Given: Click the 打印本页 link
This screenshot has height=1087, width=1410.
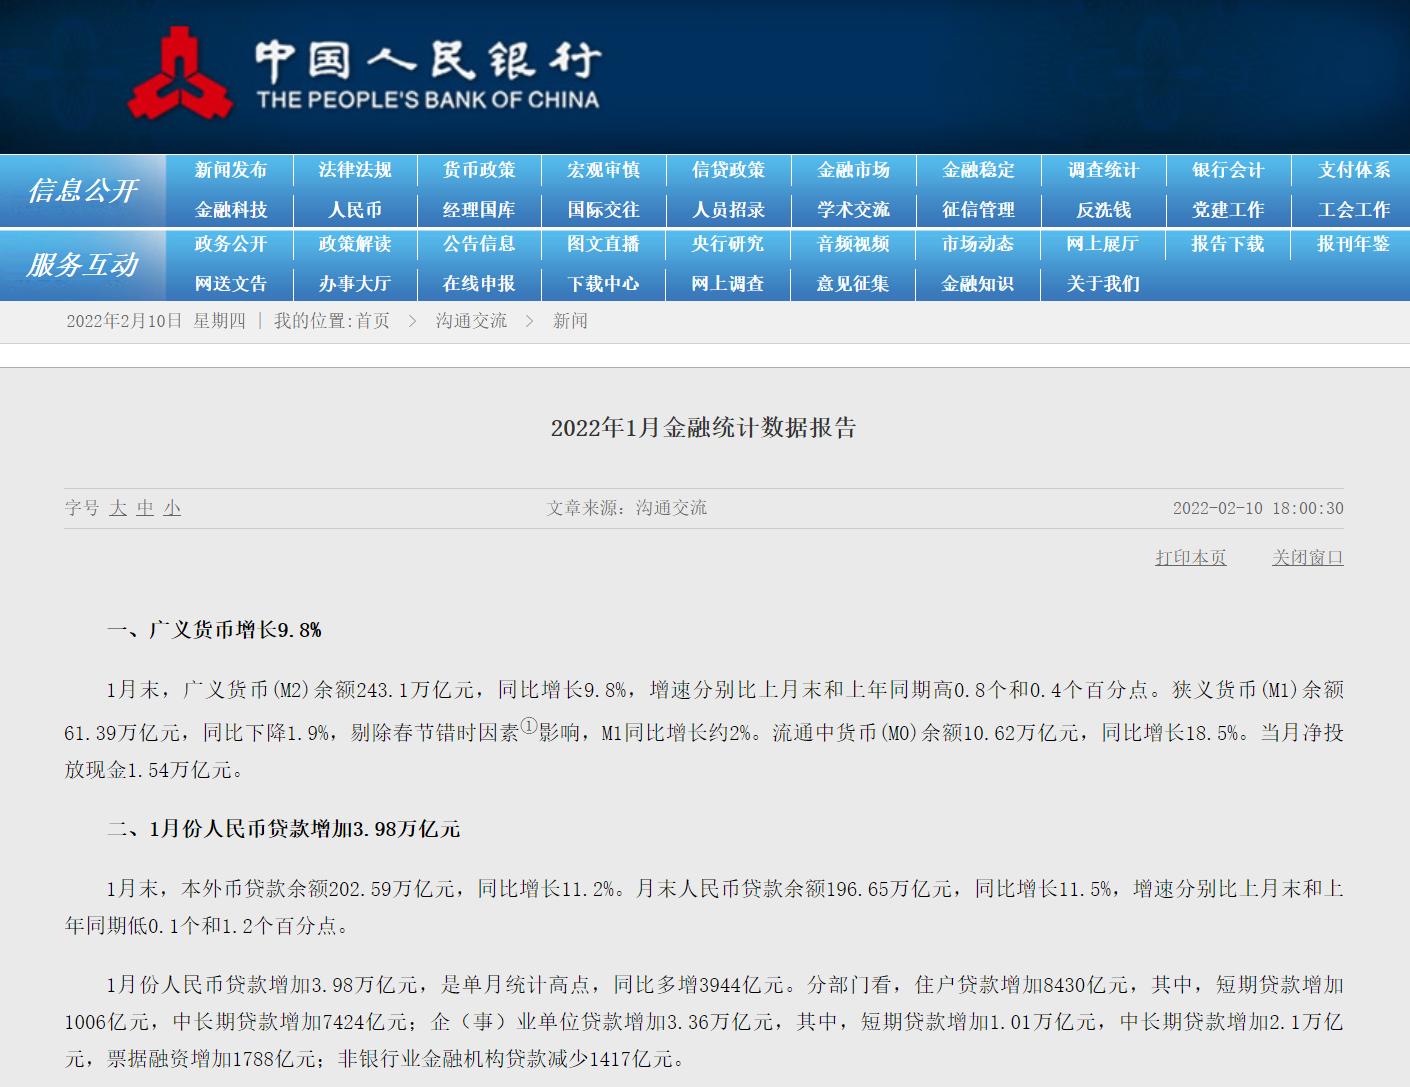Looking at the screenshot, I should 1191,558.
